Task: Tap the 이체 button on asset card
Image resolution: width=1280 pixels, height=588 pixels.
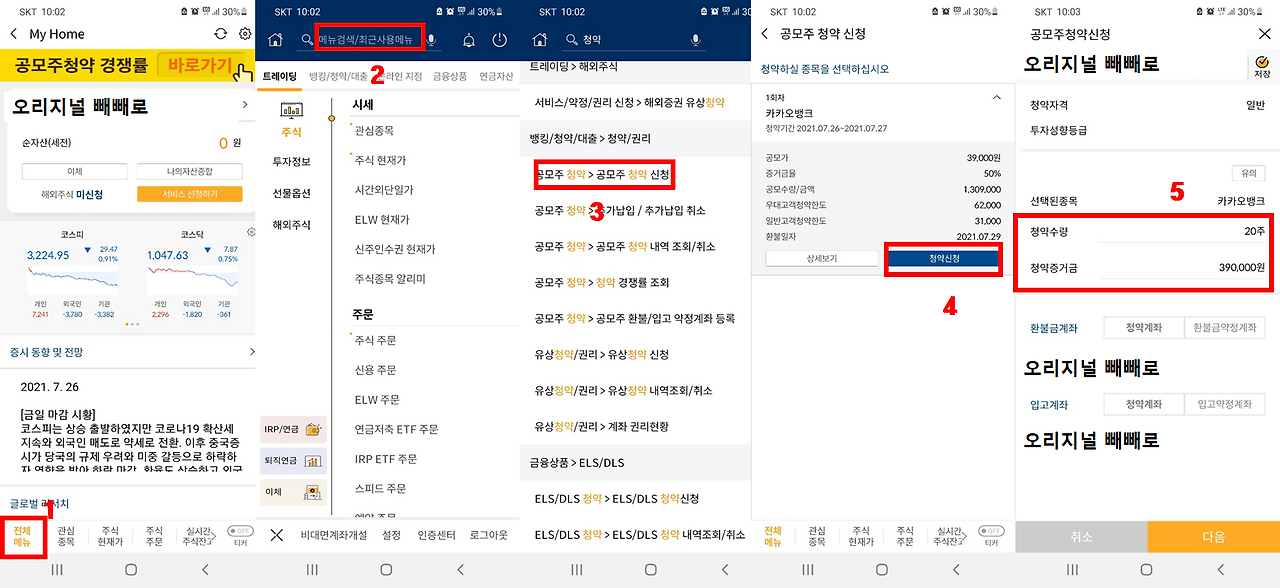Action: coord(75,172)
